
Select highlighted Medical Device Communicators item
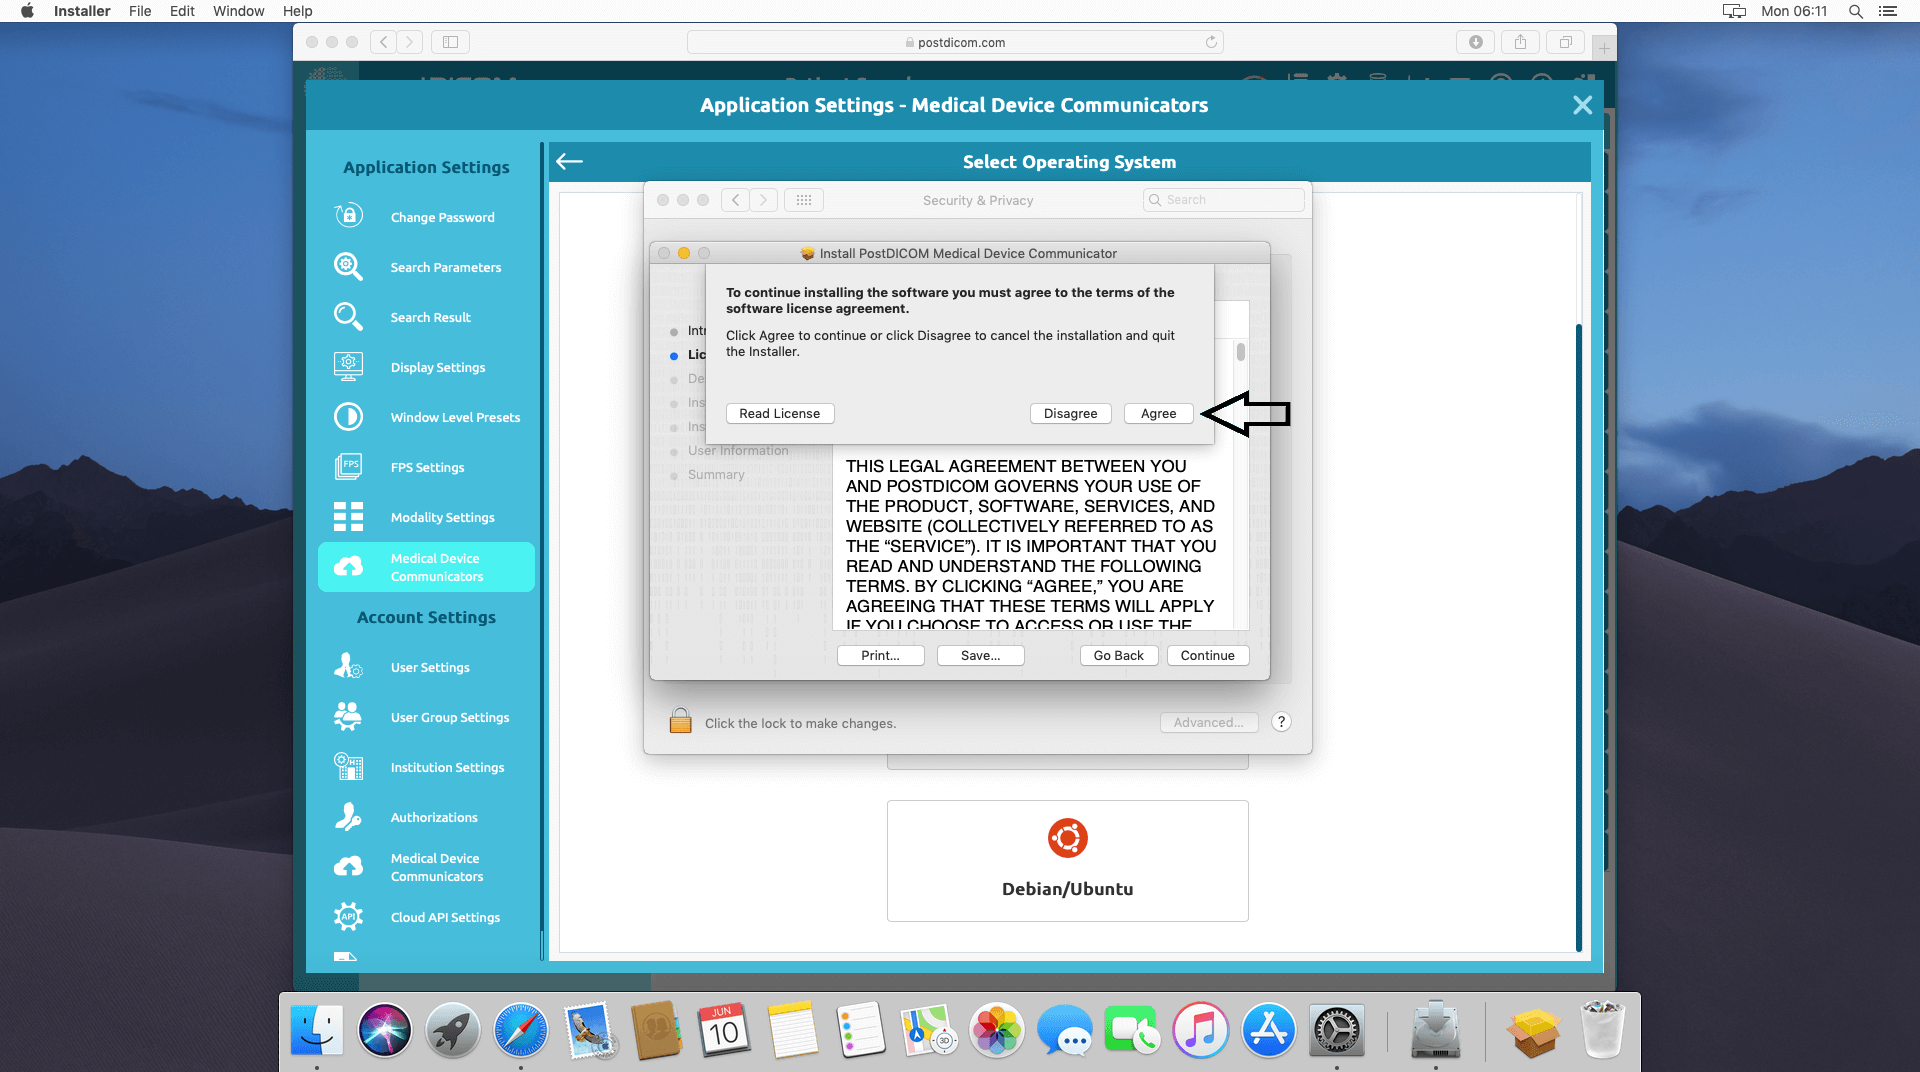click(426, 567)
